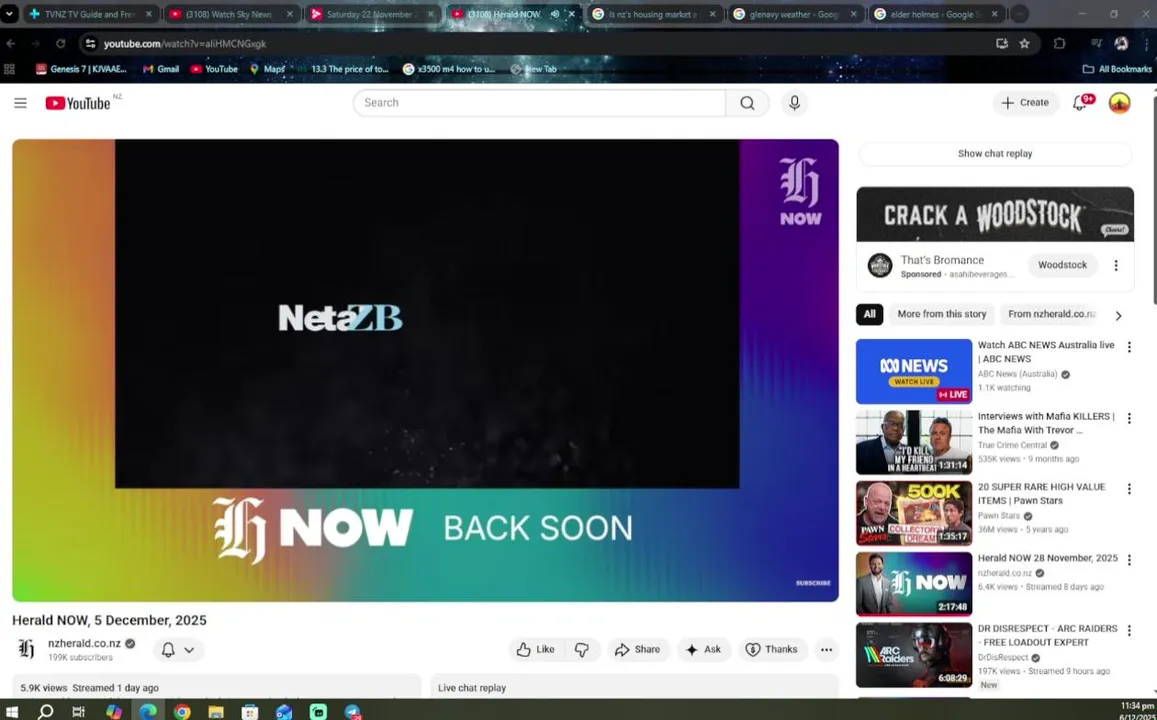Reload the page

[61, 44]
